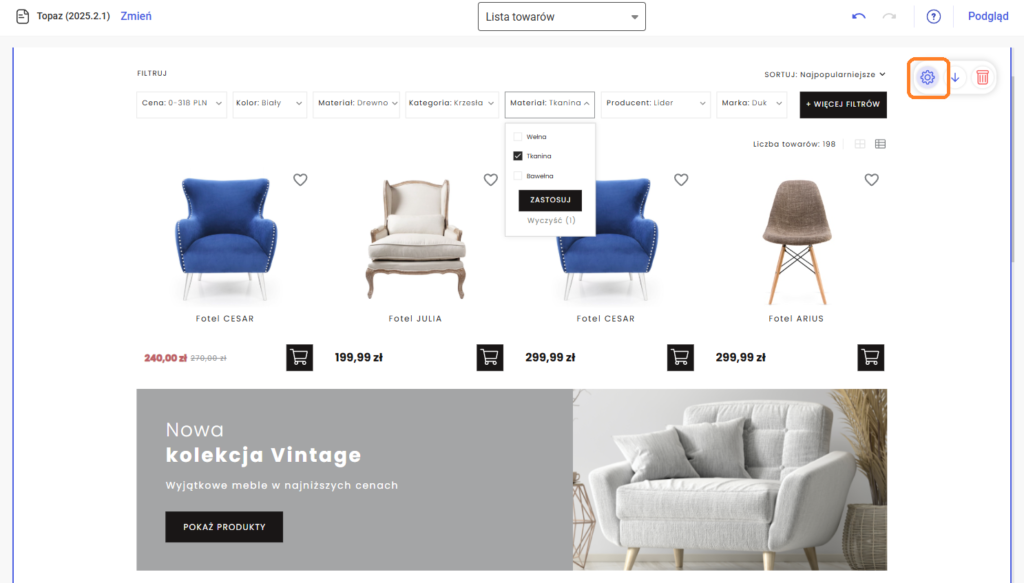Screen dimensions: 1024x583
Task: Check the Wełna checkbox
Action: 518,136
